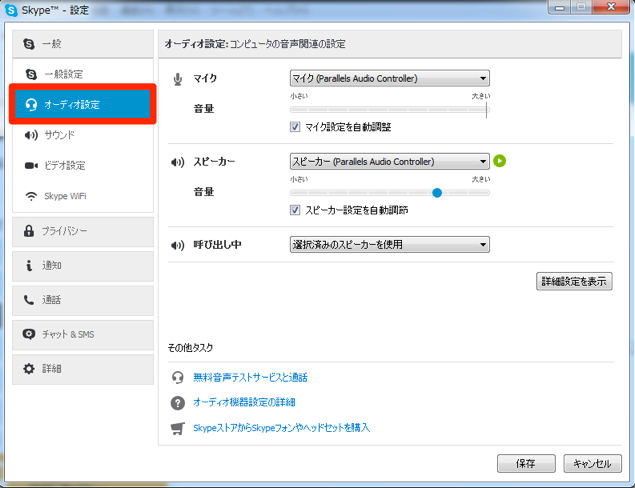Click the gear icon beside 詳細
This screenshot has height=488, width=635.
click(x=29, y=369)
